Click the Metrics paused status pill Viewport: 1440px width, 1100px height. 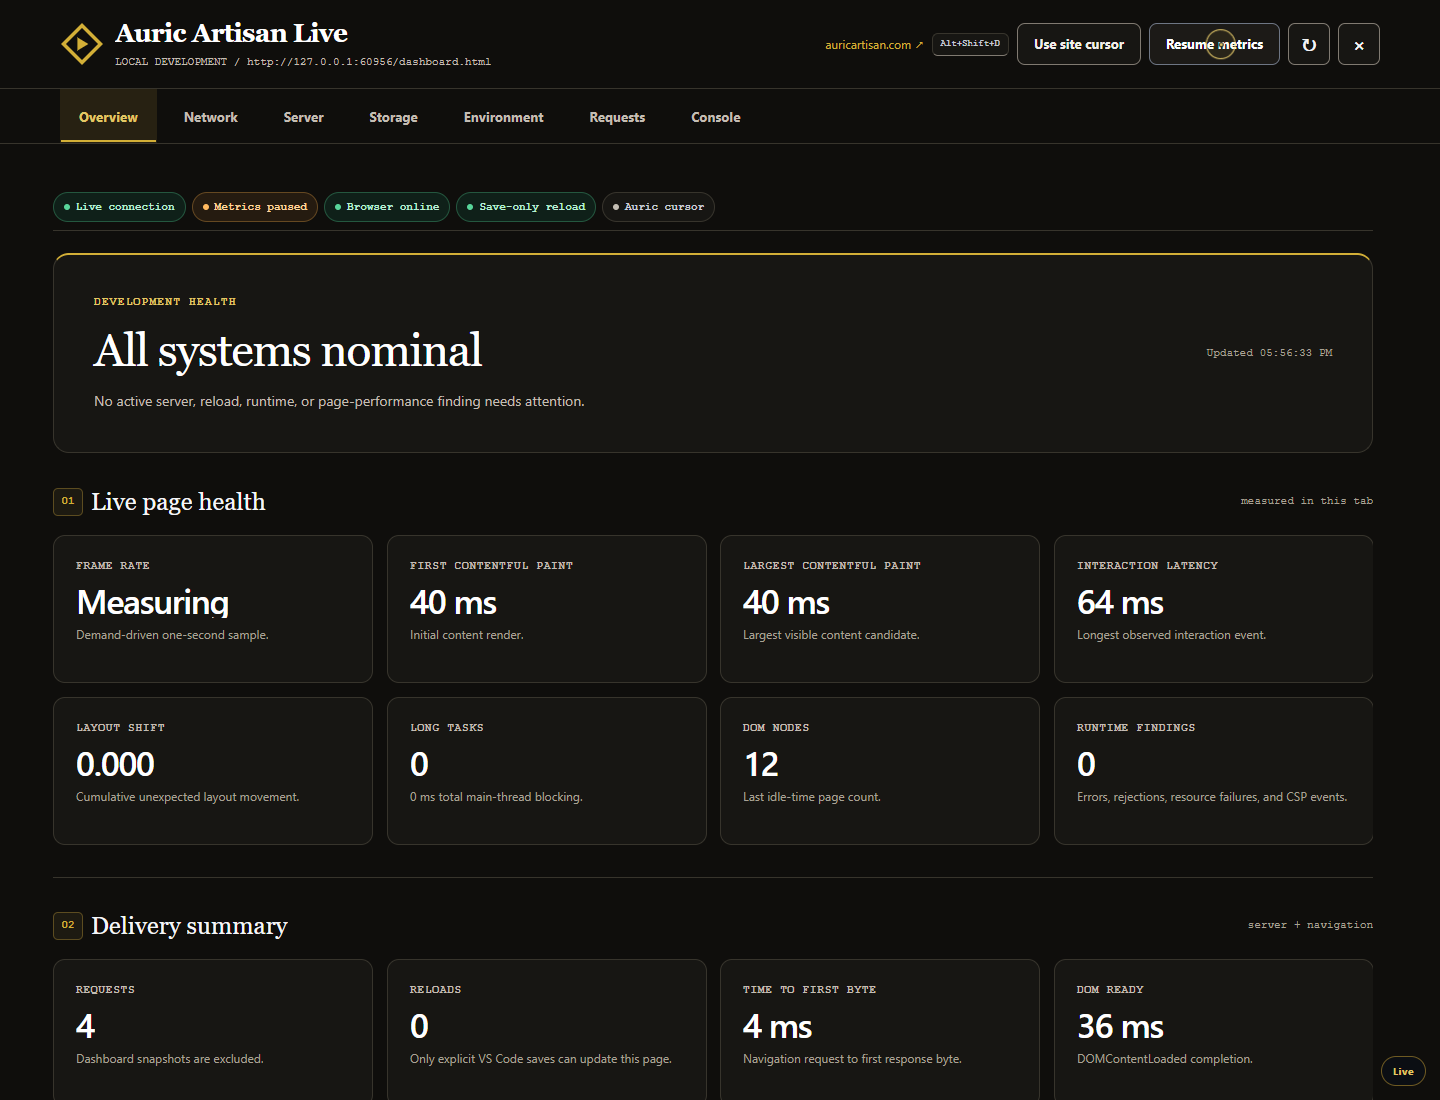coord(255,207)
